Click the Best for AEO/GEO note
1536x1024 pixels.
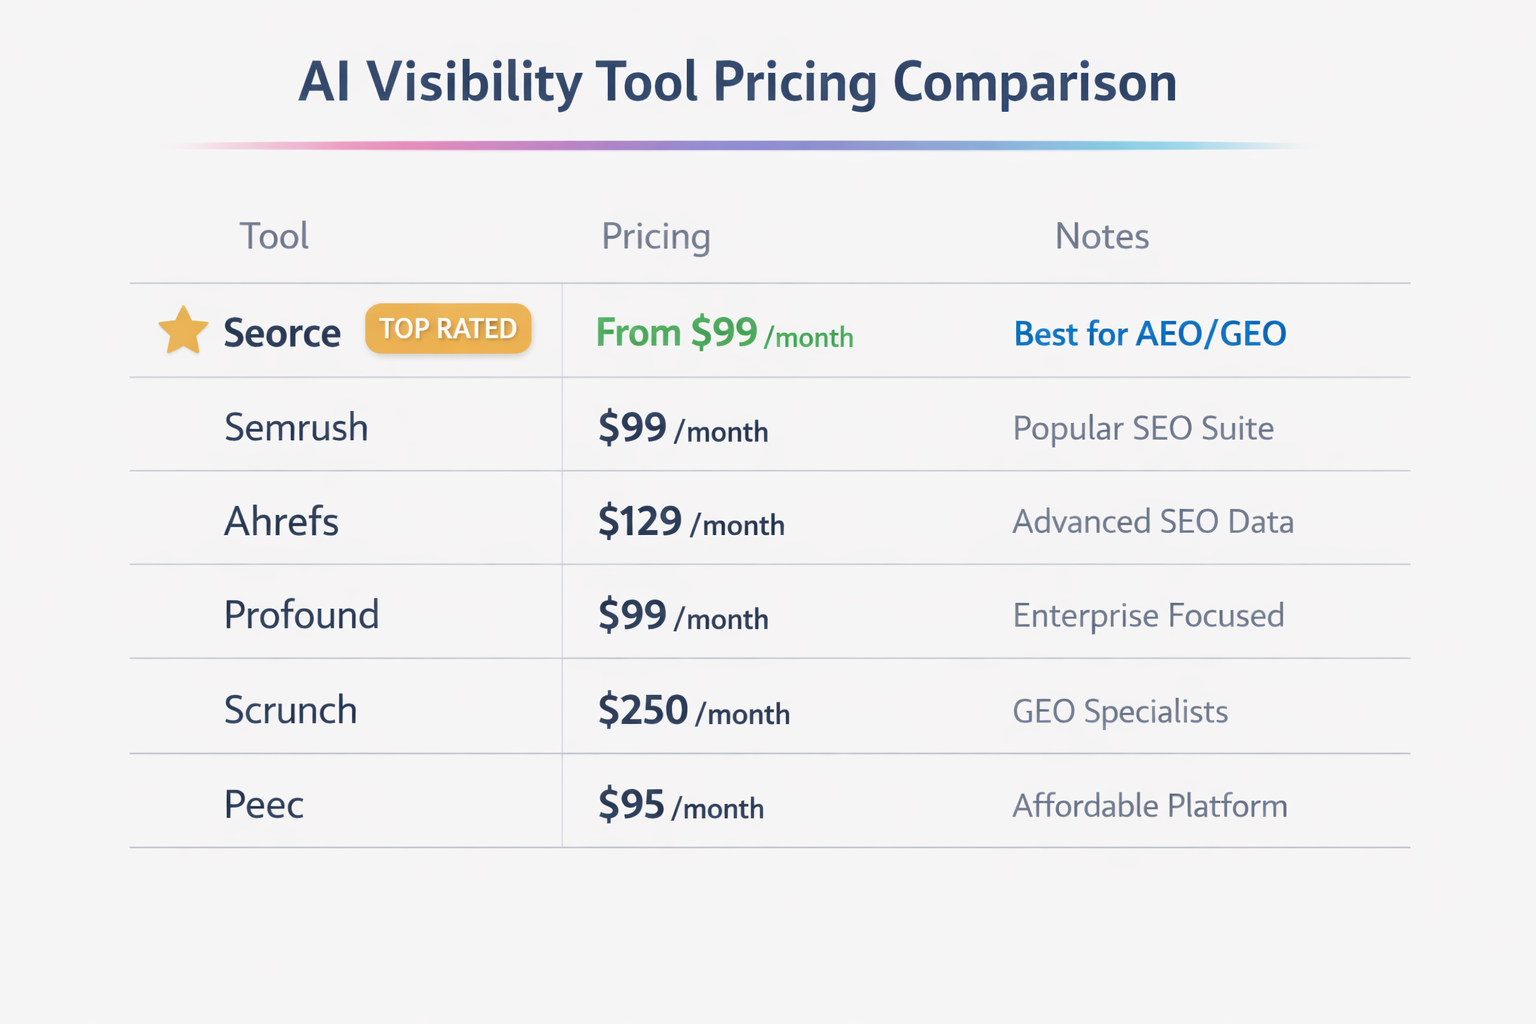[x=1150, y=333]
